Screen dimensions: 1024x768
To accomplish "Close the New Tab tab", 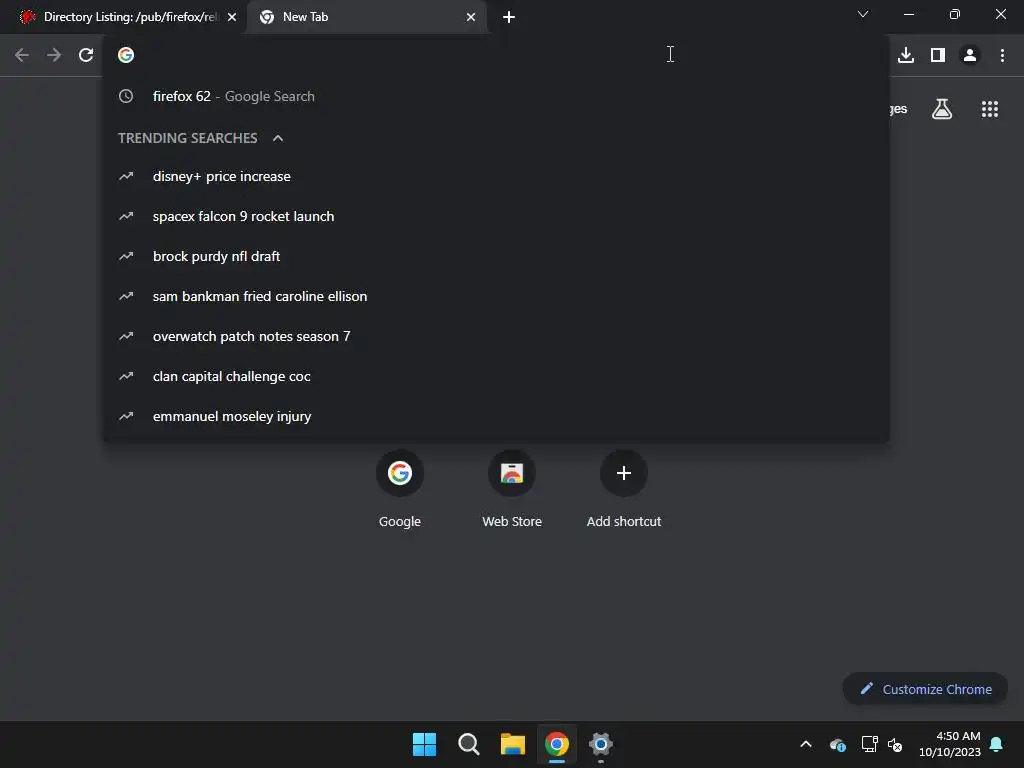I will [471, 17].
